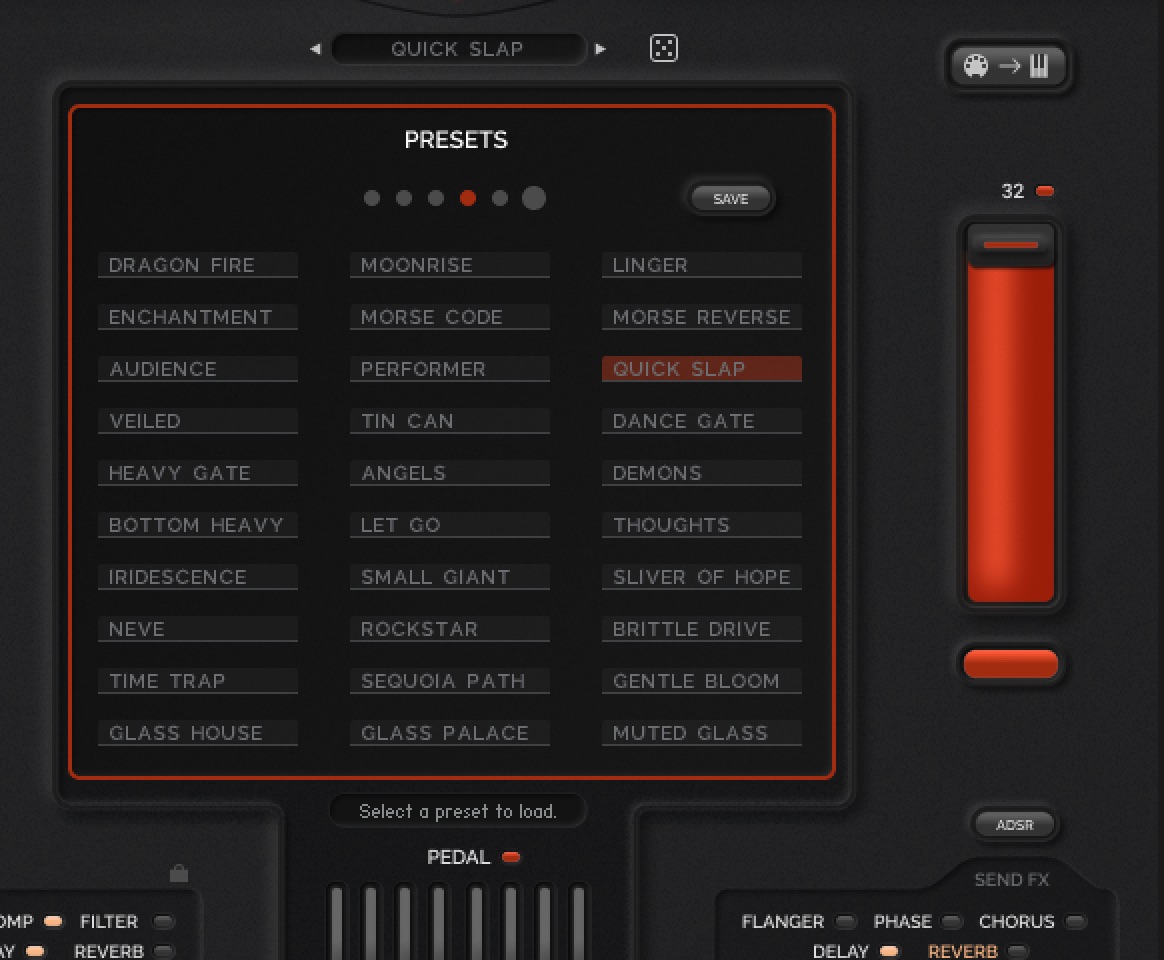Click the palette-to-keyboard mapping icon
The image size is (1164, 960).
coord(1008,67)
